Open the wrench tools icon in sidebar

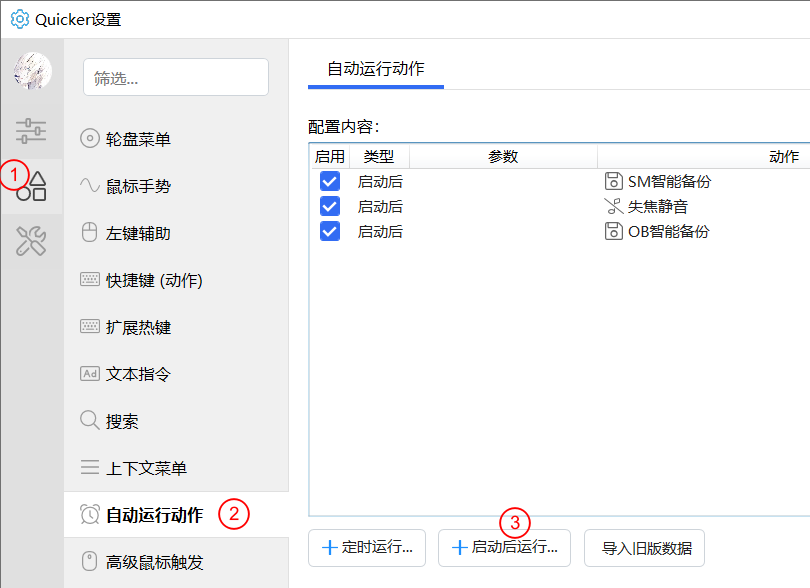click(x=31, y=241)
